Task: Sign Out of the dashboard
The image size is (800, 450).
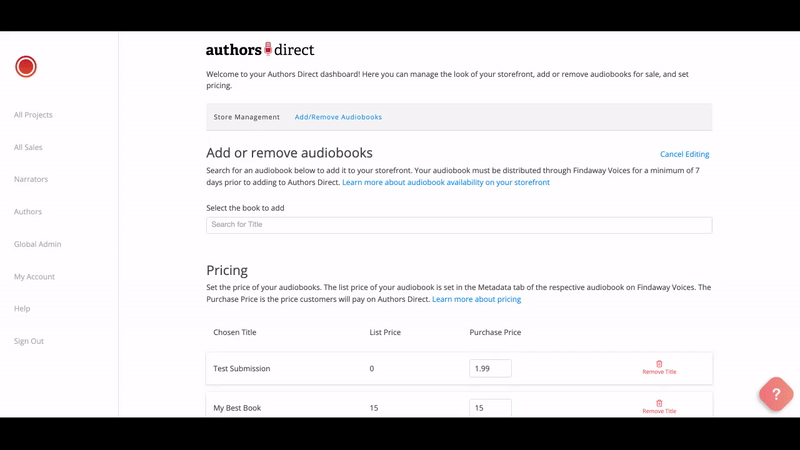Action: pos(29,341)
